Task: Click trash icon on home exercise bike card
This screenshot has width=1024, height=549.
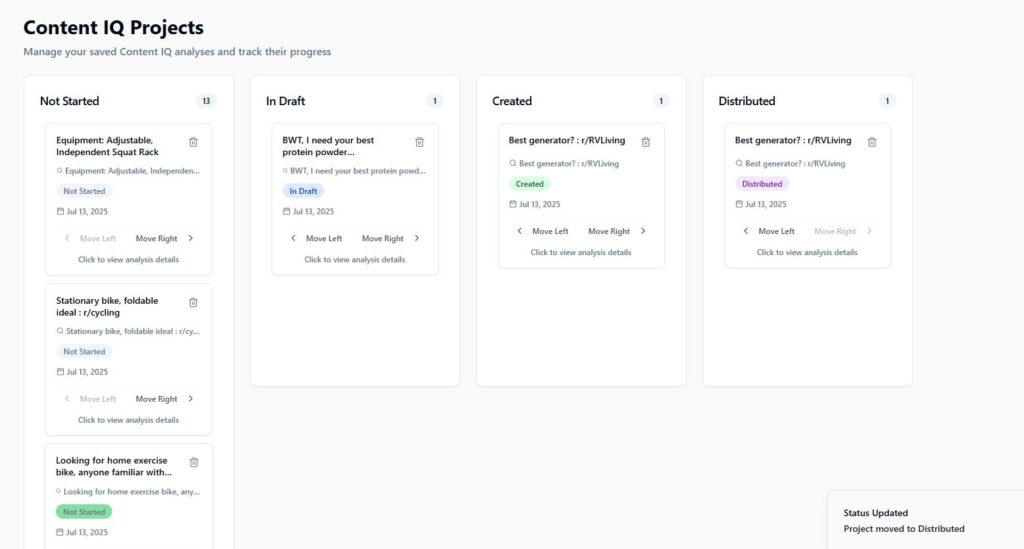Action: (x=194, y=462)
